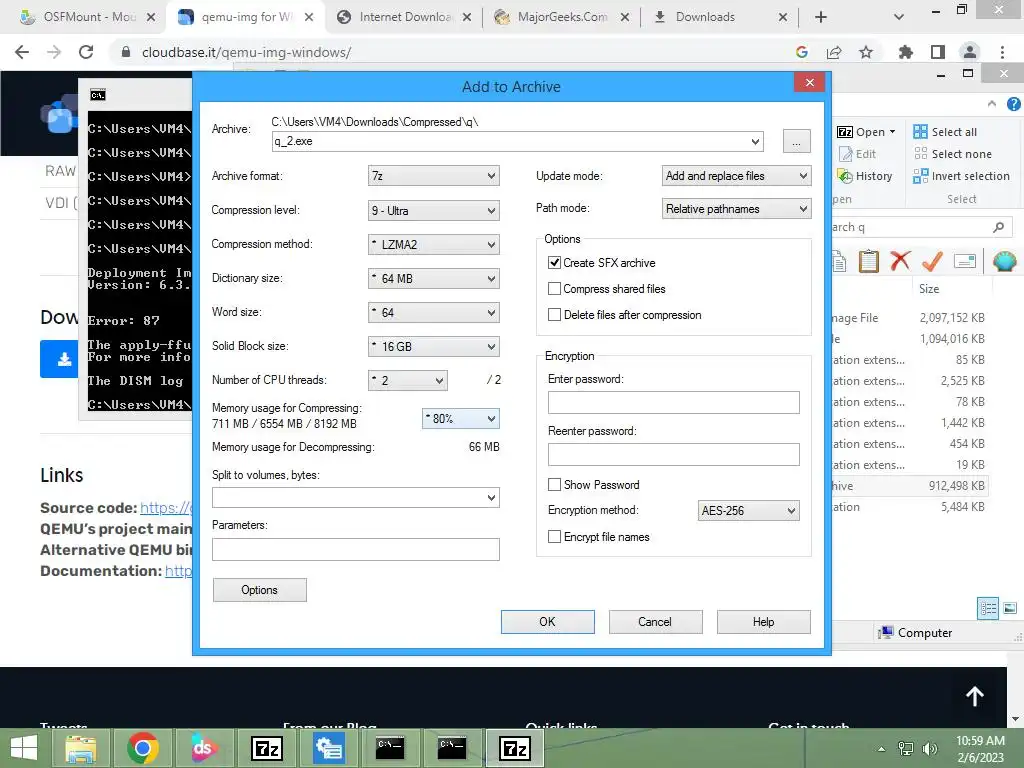Click OK in Add to Archive
The image size is (1024, 768).
[x=547, y=622]
